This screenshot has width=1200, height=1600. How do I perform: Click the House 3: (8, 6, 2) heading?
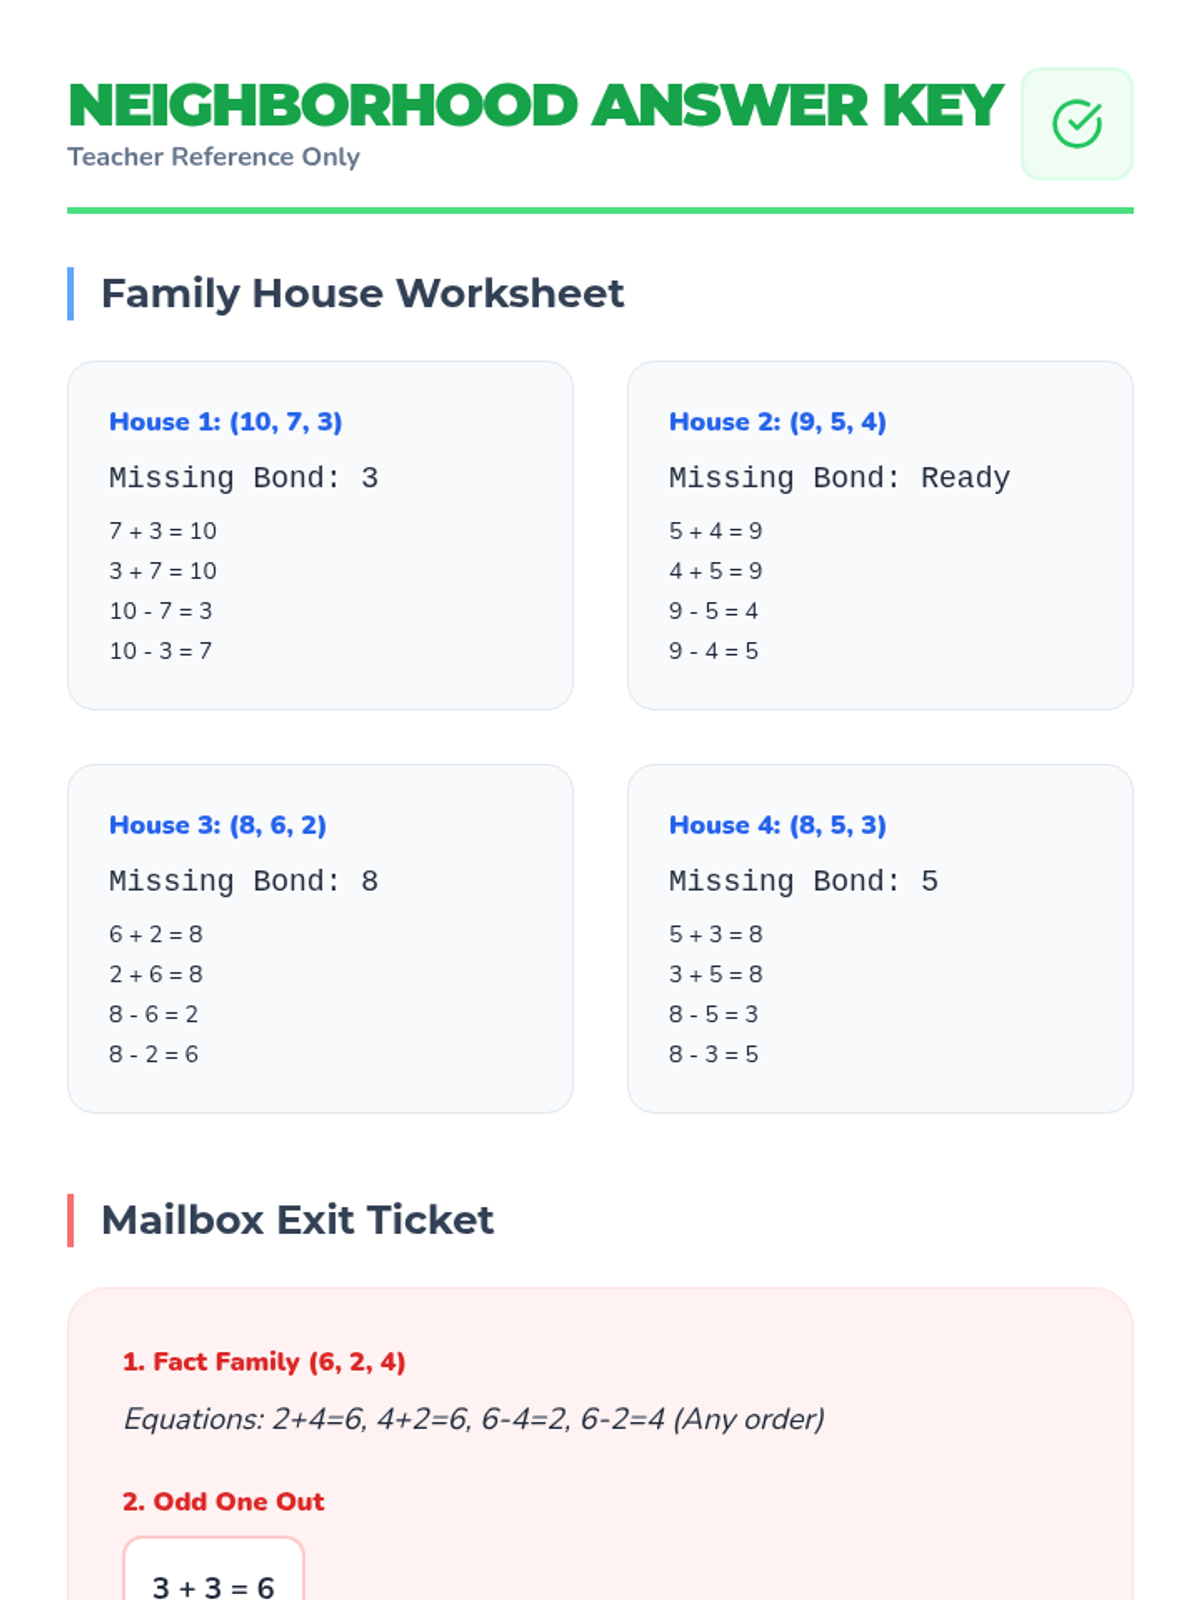point(217,825)
